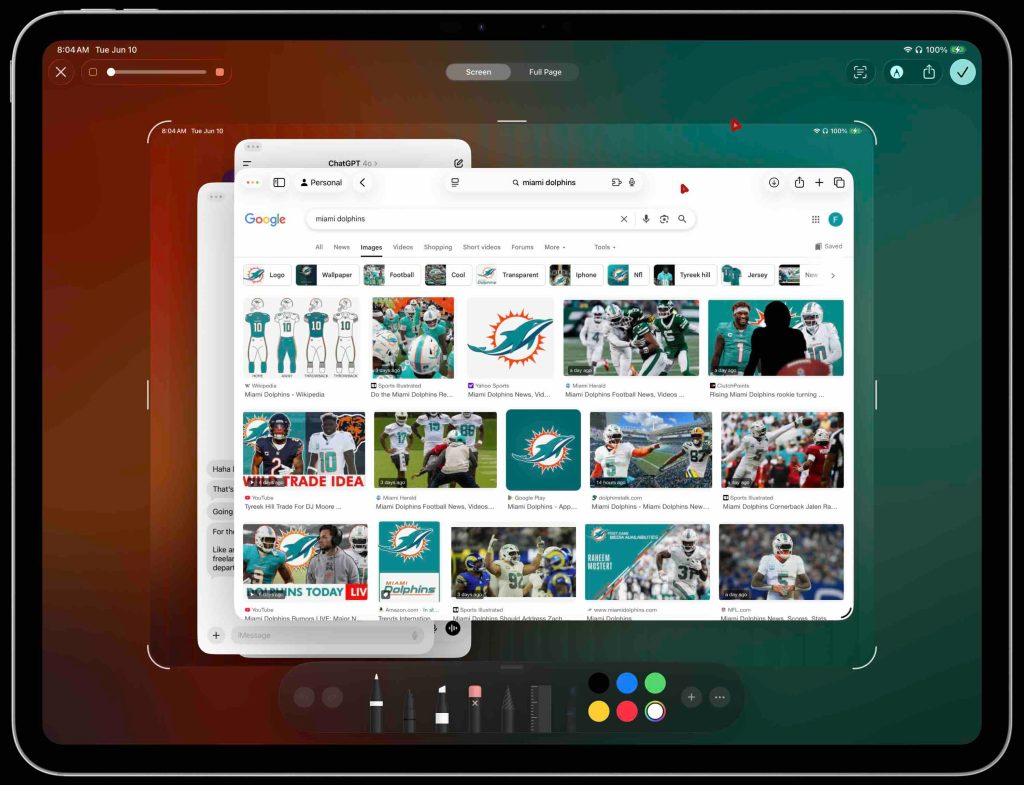Tap the Live Text scan icon
The height and width of the screenshot is (785, 1024).
click(859, 72)
